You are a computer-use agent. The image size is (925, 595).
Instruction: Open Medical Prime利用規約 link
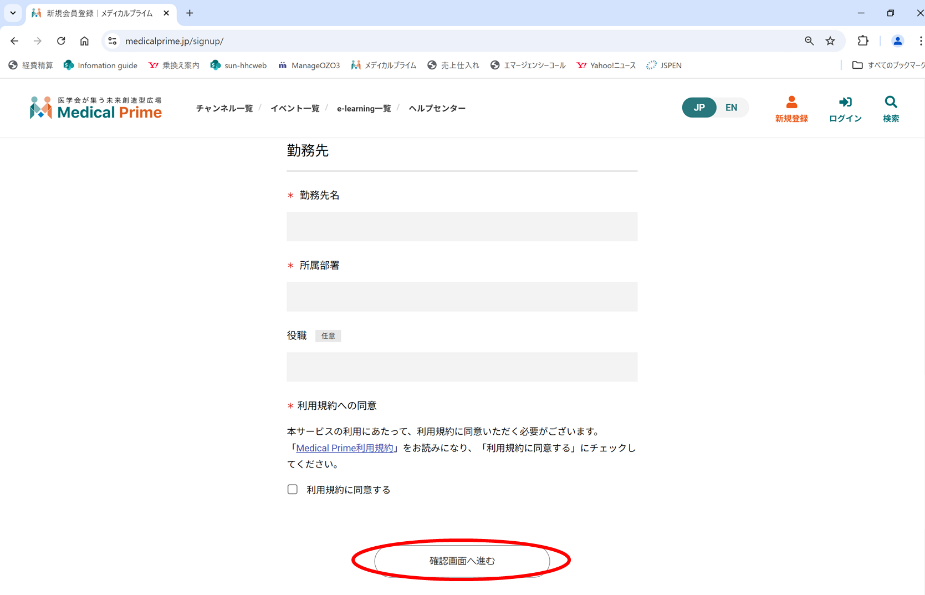click(344, 448)
